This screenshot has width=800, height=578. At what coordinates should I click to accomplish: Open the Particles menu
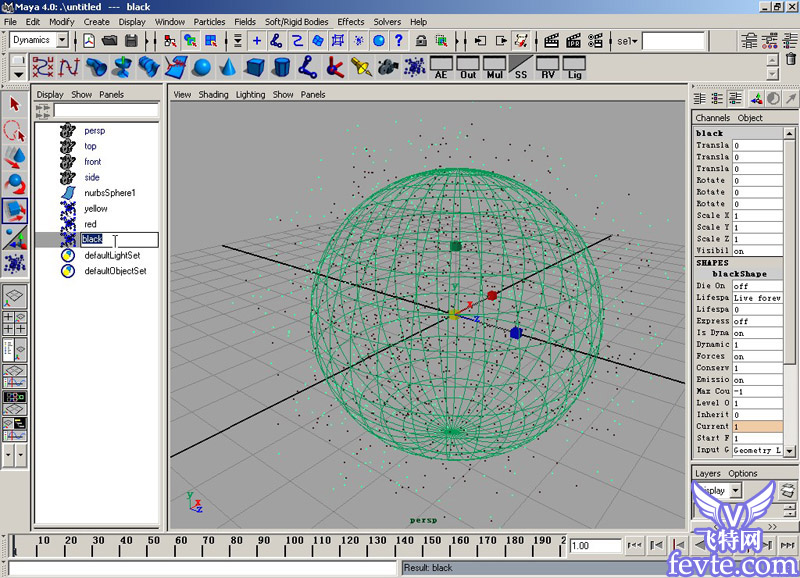point(209,21)
